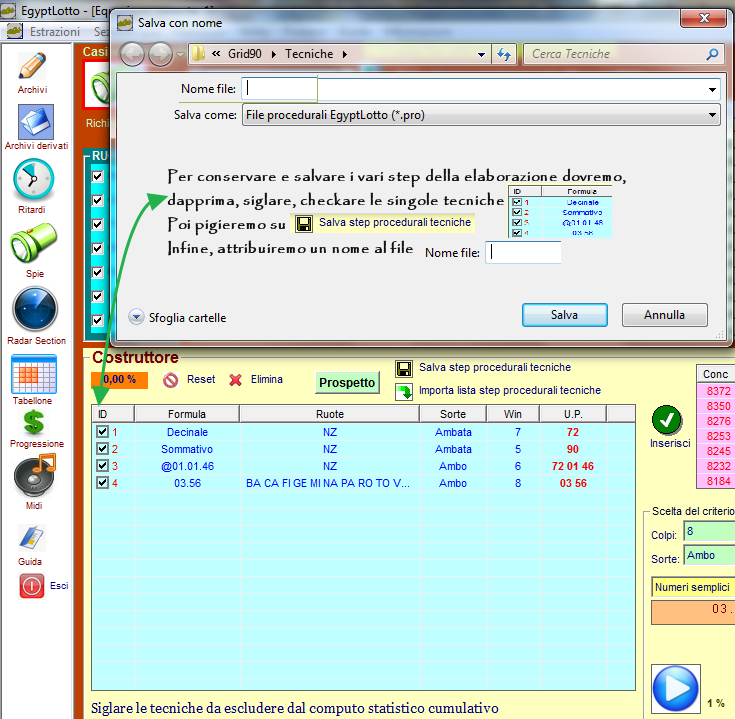Viewport: 735px width, 719px height.
Task: Click the orange 0,00 % progress indicator
Action: coord(120,380)
